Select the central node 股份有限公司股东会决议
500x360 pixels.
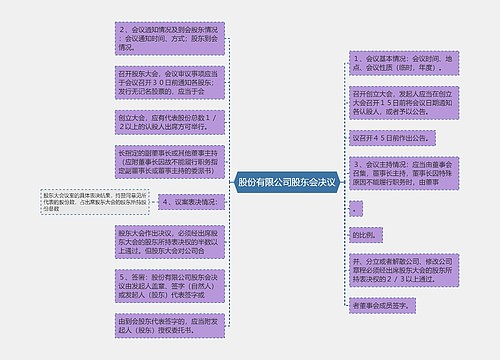click(x=287, y=182)
